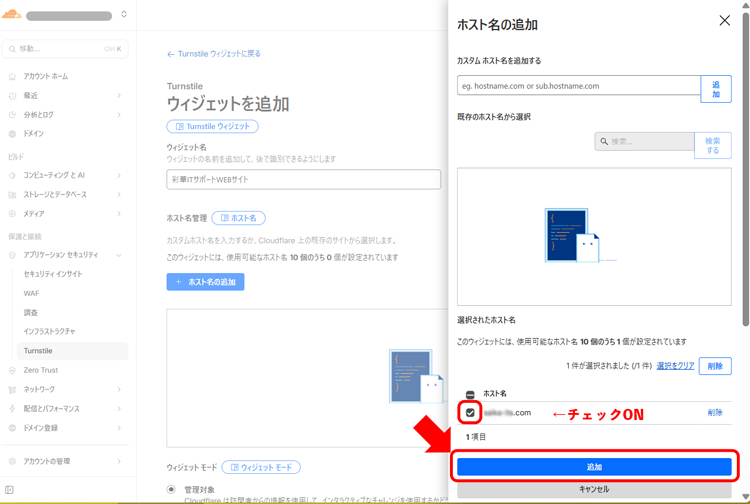Collapse アプリケーション セキュリティ section chevron
This screenshot has height=504, width=750.
(119, 255)
